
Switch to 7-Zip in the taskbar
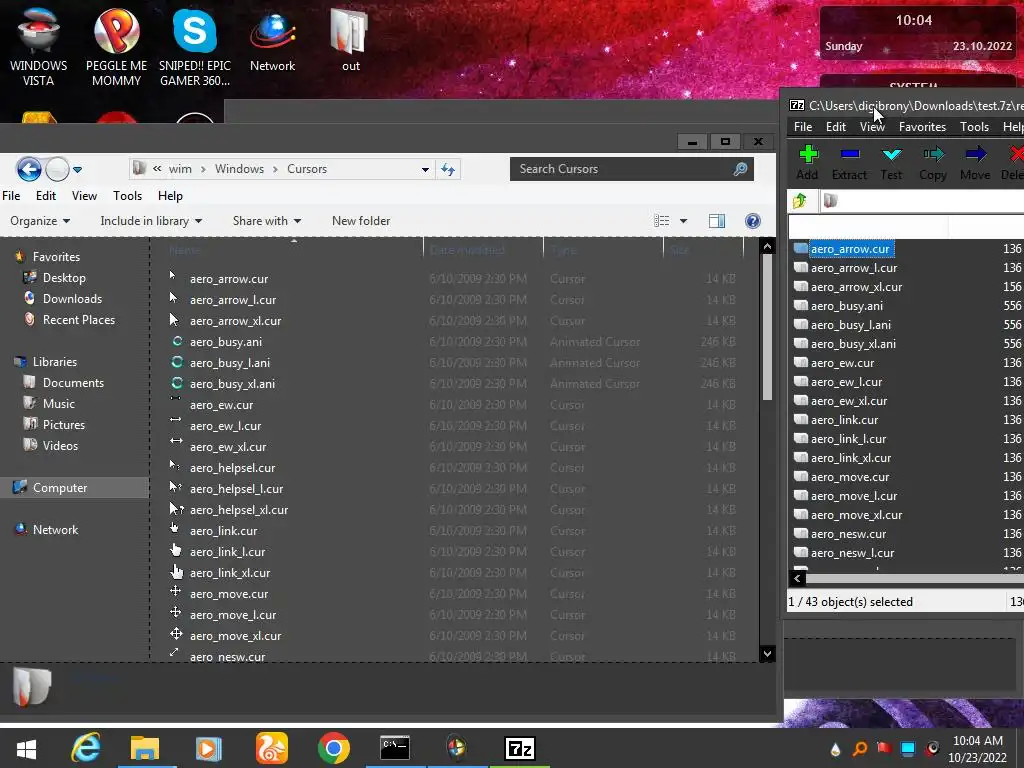click(519, 748)
